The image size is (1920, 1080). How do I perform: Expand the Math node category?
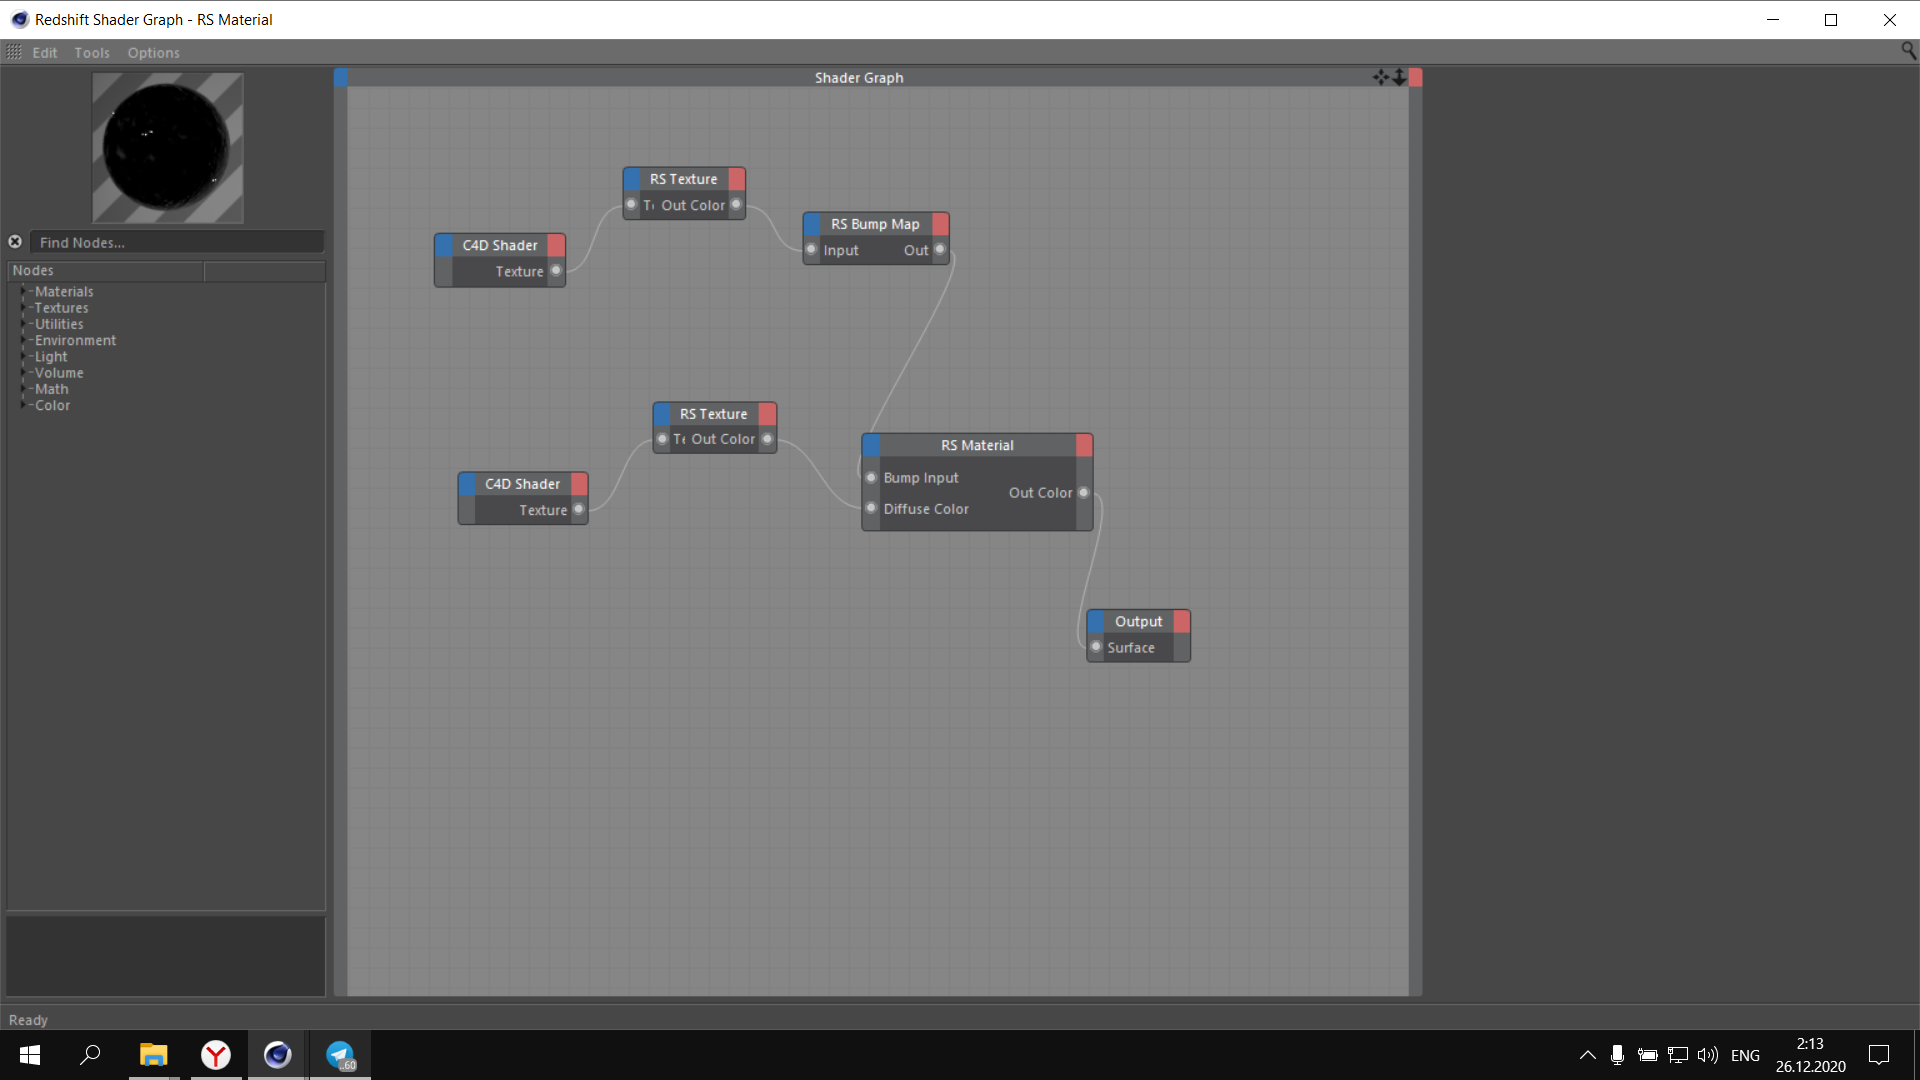click(23, 388)
